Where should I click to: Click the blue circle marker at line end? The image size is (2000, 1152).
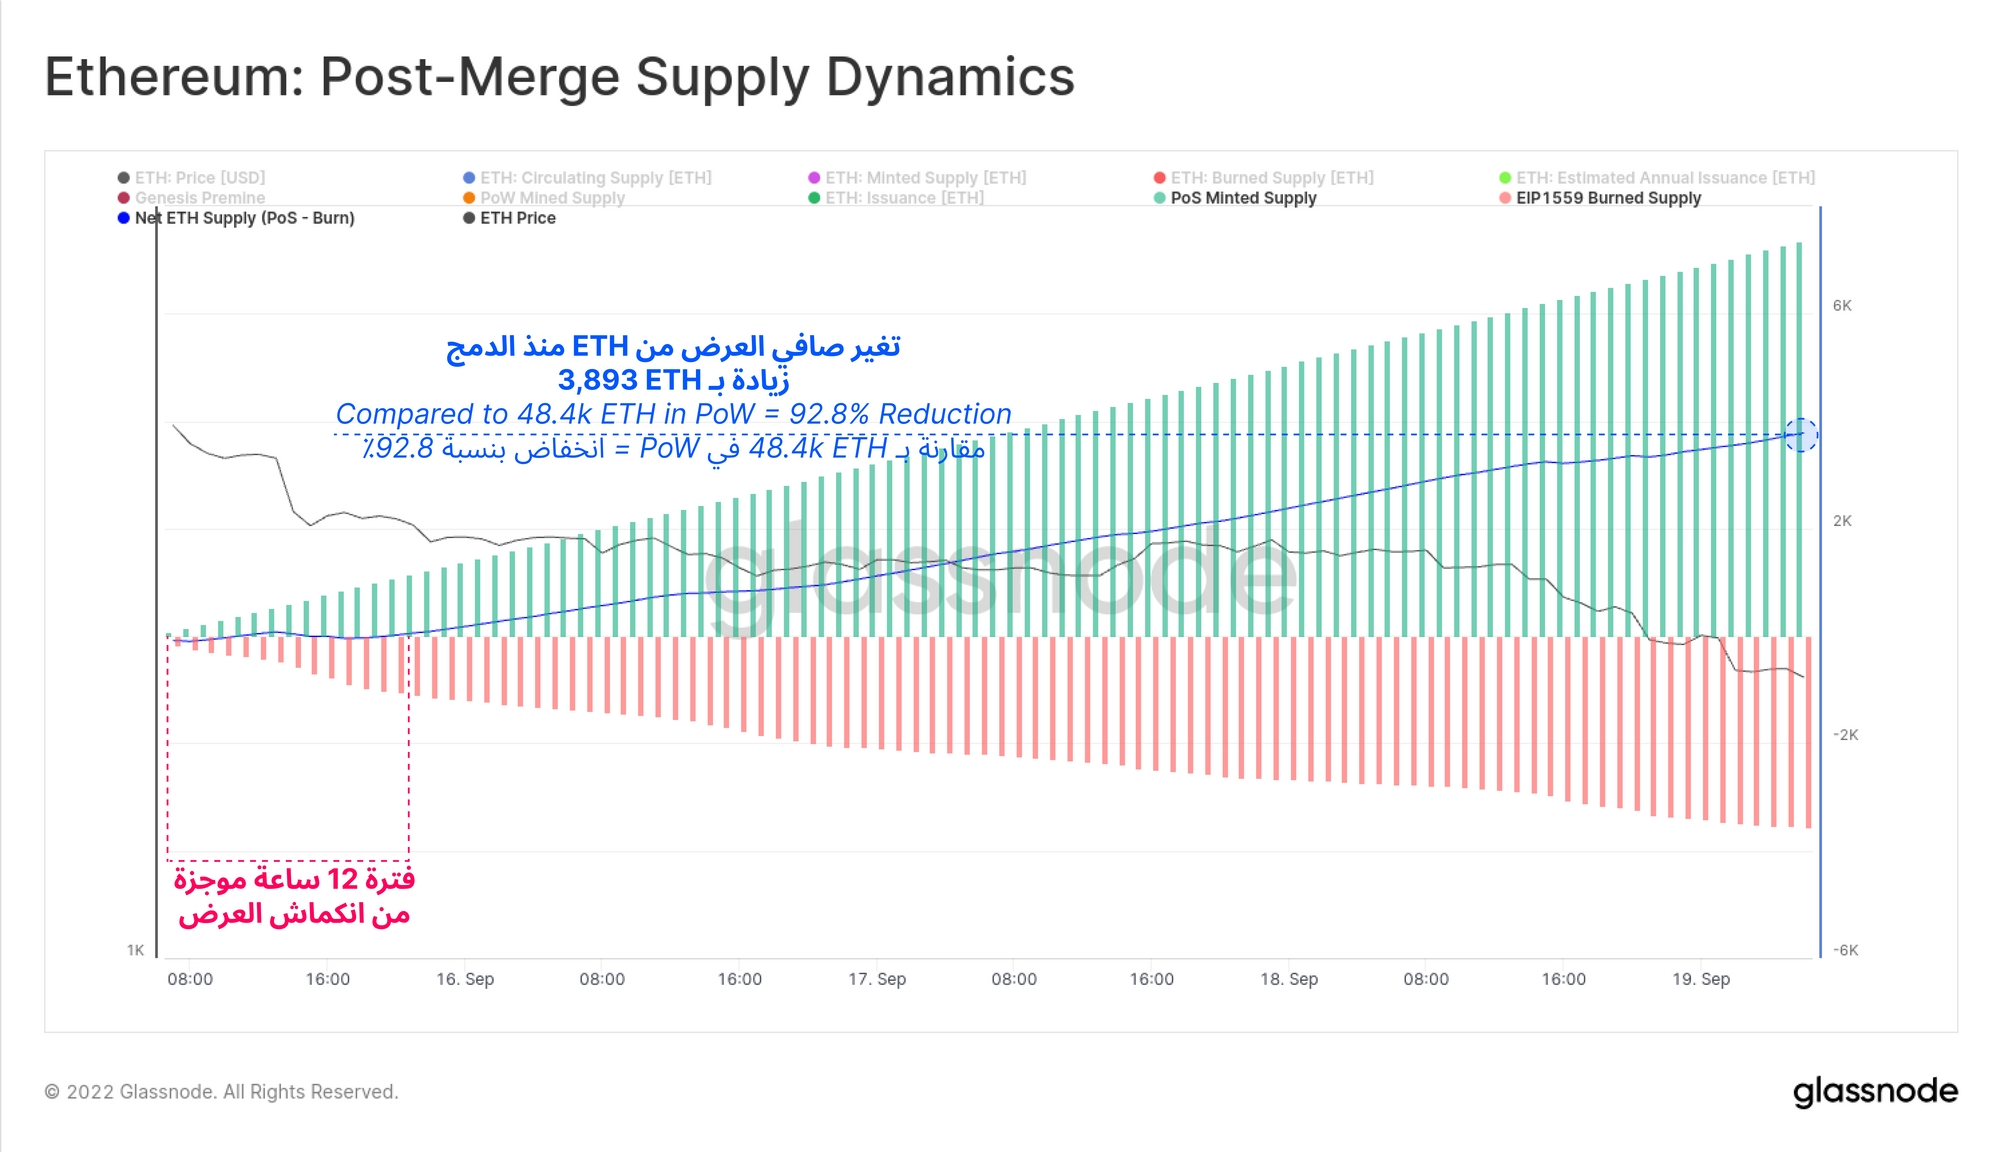(1801, 435)
